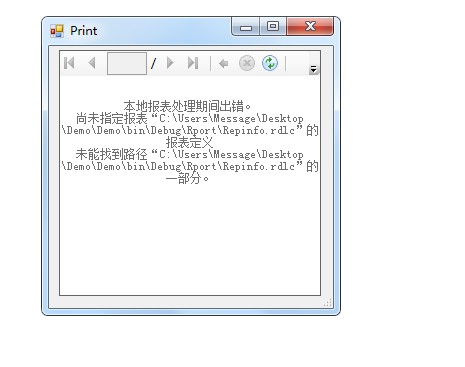Click the Print title bar text
Image resolution: width=465 pixels, height=367 pixels.
pyautogui.click(x=84, y=31)
